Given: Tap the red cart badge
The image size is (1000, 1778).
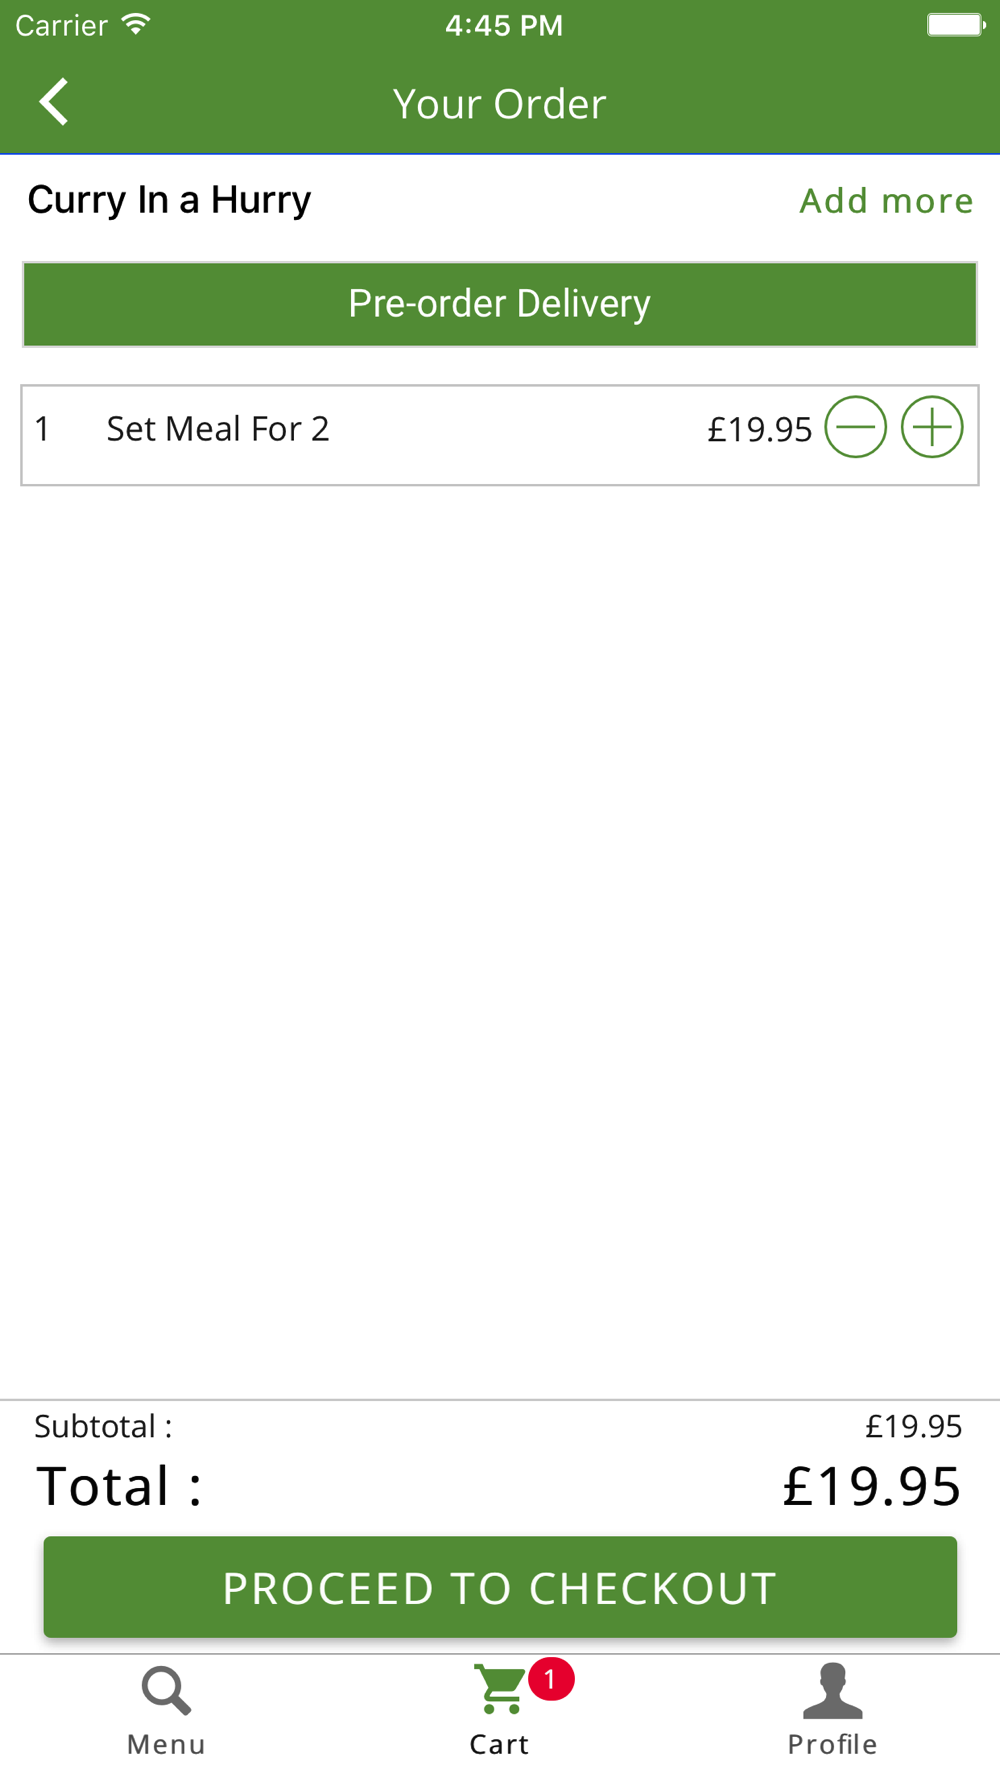Looking at the screenshot, I should [551, 1679].
